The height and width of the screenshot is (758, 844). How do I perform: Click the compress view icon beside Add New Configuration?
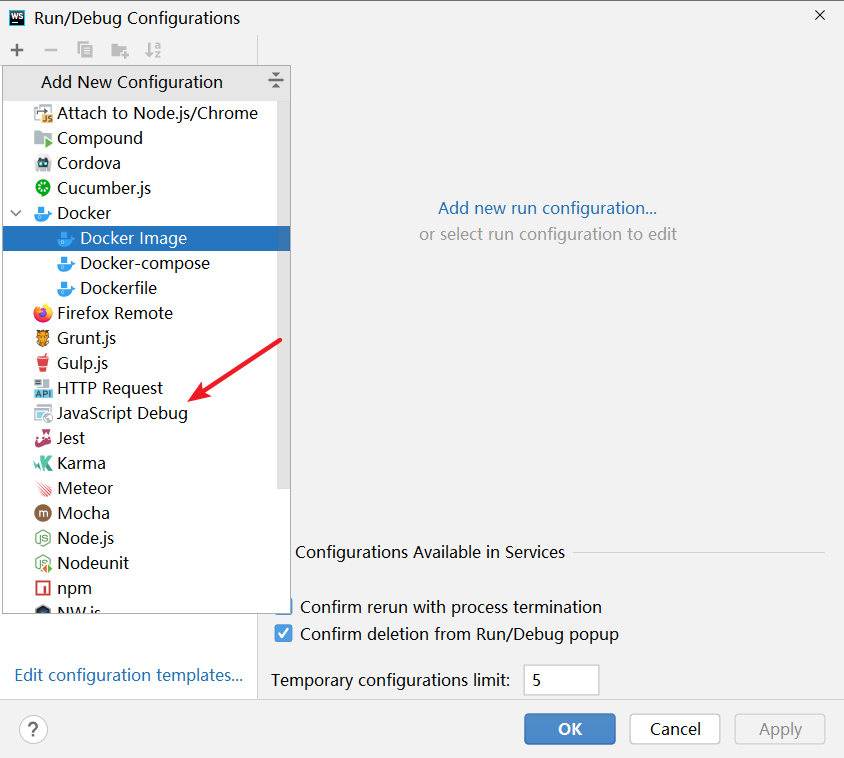click(x=275, y=81)
